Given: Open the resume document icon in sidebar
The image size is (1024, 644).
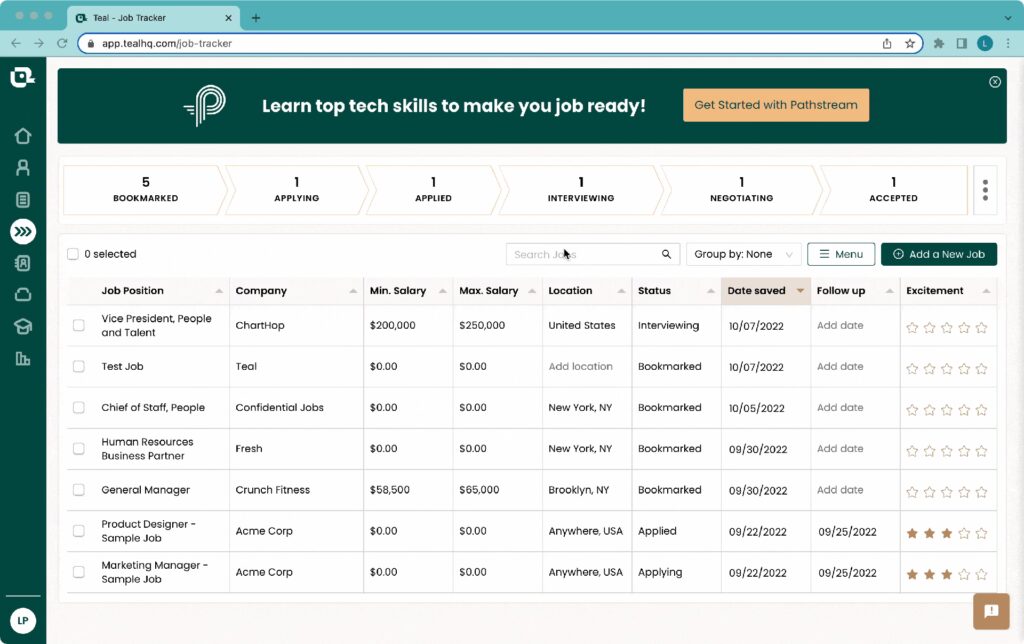Looking at the screenshot, I should 22,200.
